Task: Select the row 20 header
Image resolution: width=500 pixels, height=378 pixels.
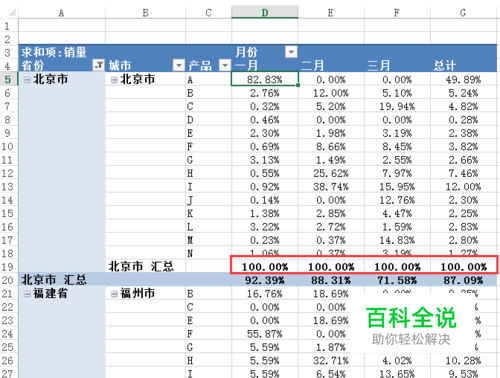Action: (x=8, y=280)
